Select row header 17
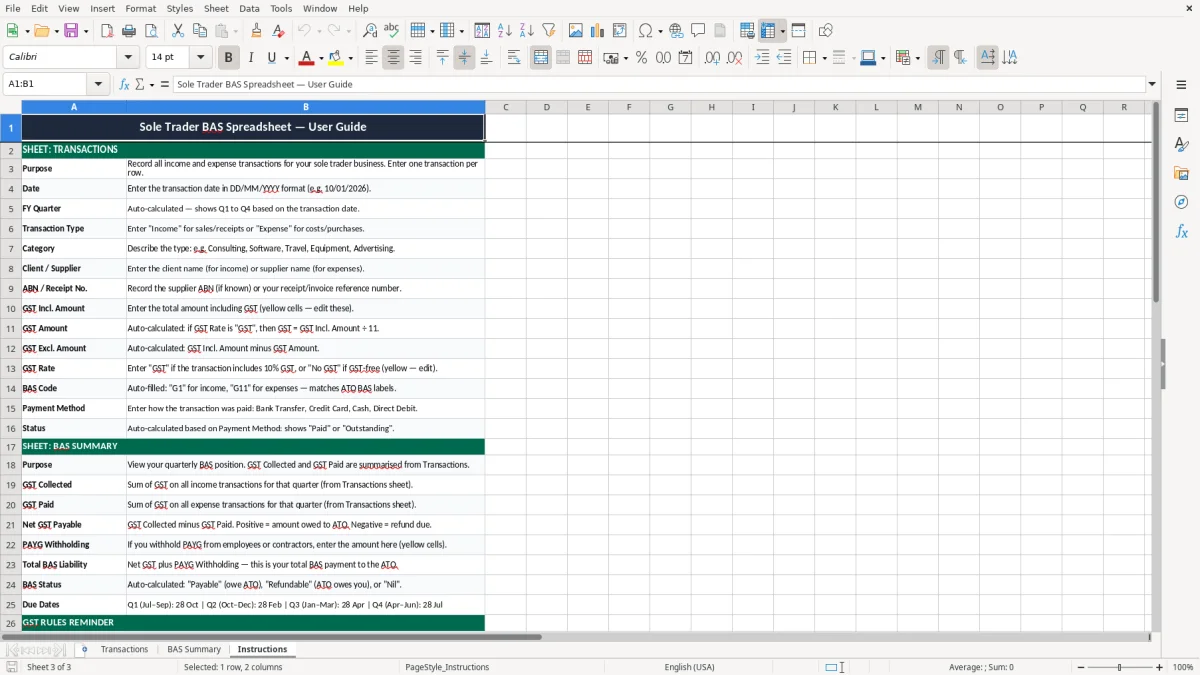 pos(11,446)
